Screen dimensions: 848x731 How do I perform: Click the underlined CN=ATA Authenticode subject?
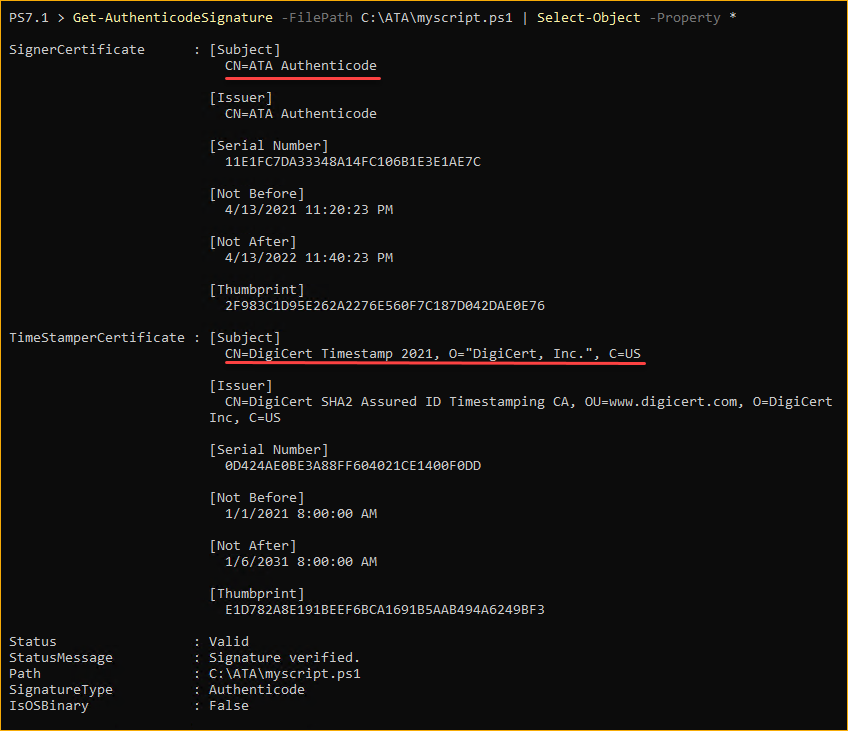[x=301, y=65]
